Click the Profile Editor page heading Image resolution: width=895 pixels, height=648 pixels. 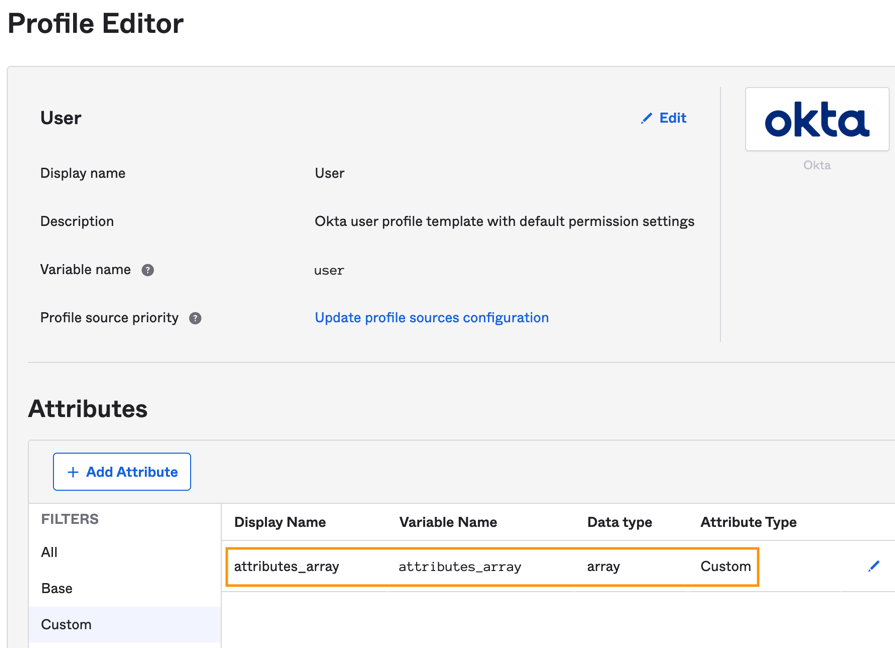point(96,24)
